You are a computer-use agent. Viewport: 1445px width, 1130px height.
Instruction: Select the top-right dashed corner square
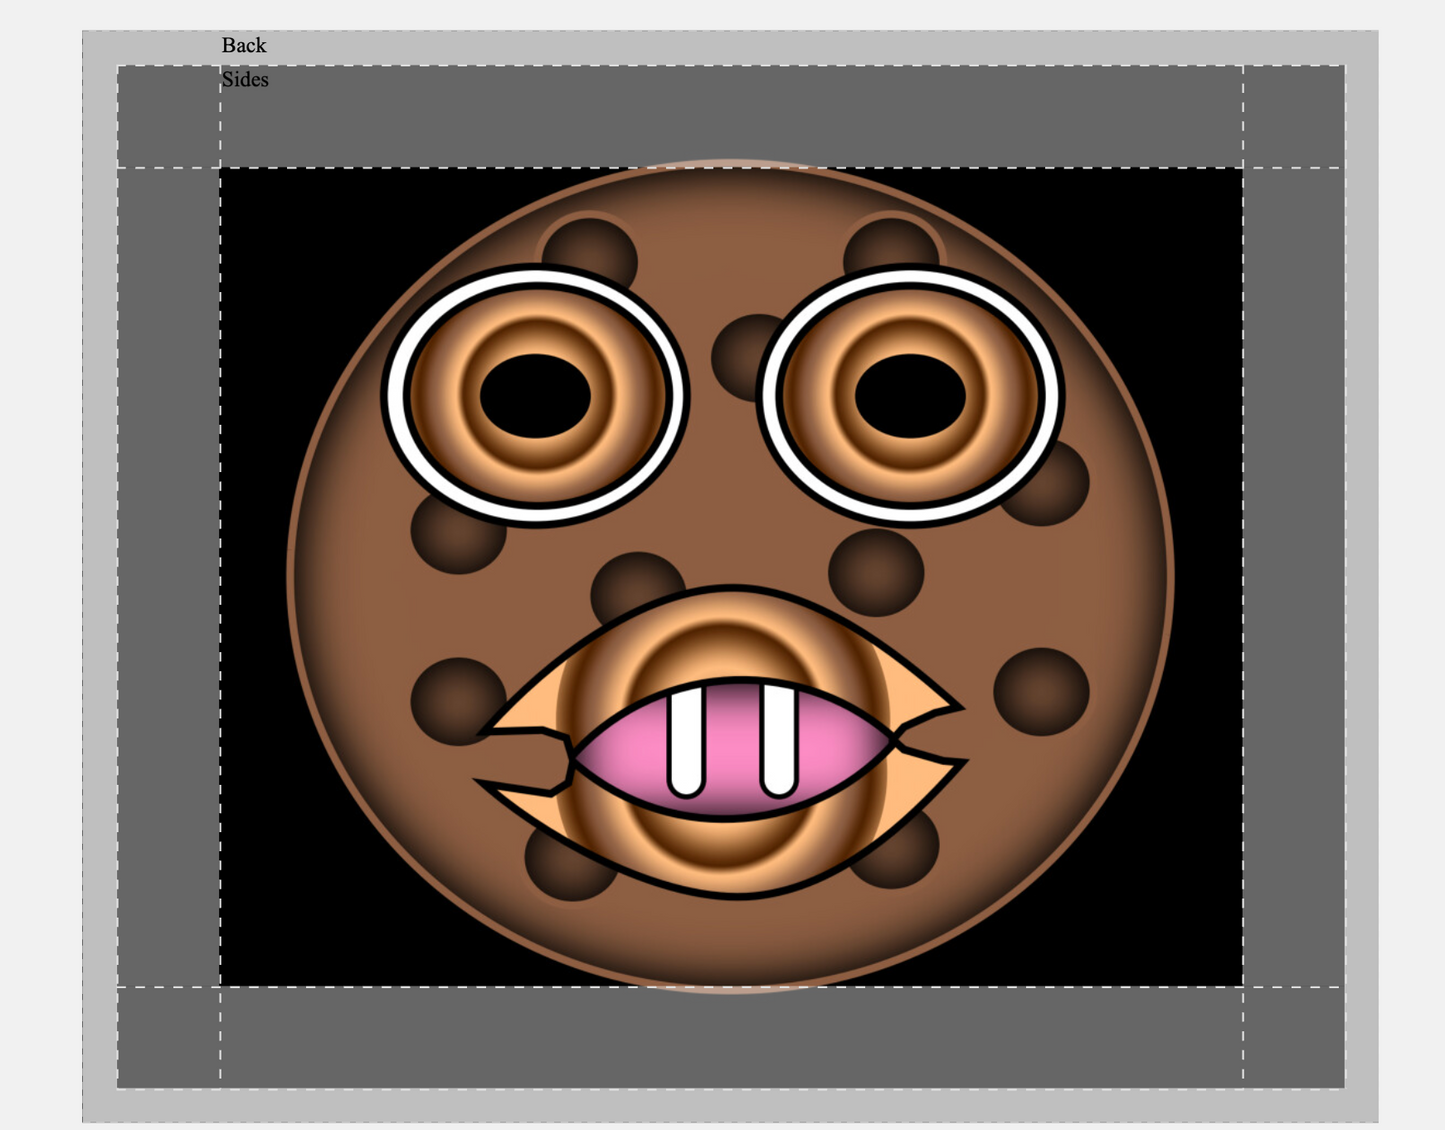click(1293, 117)
